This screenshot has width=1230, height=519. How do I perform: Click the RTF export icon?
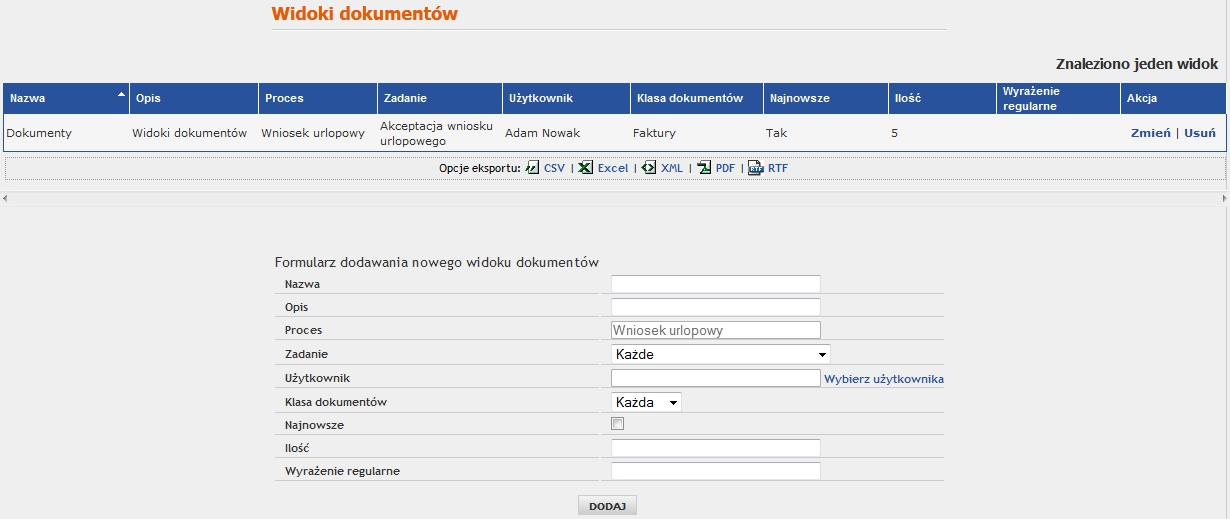pyautogui.click(x=755, y=168)
